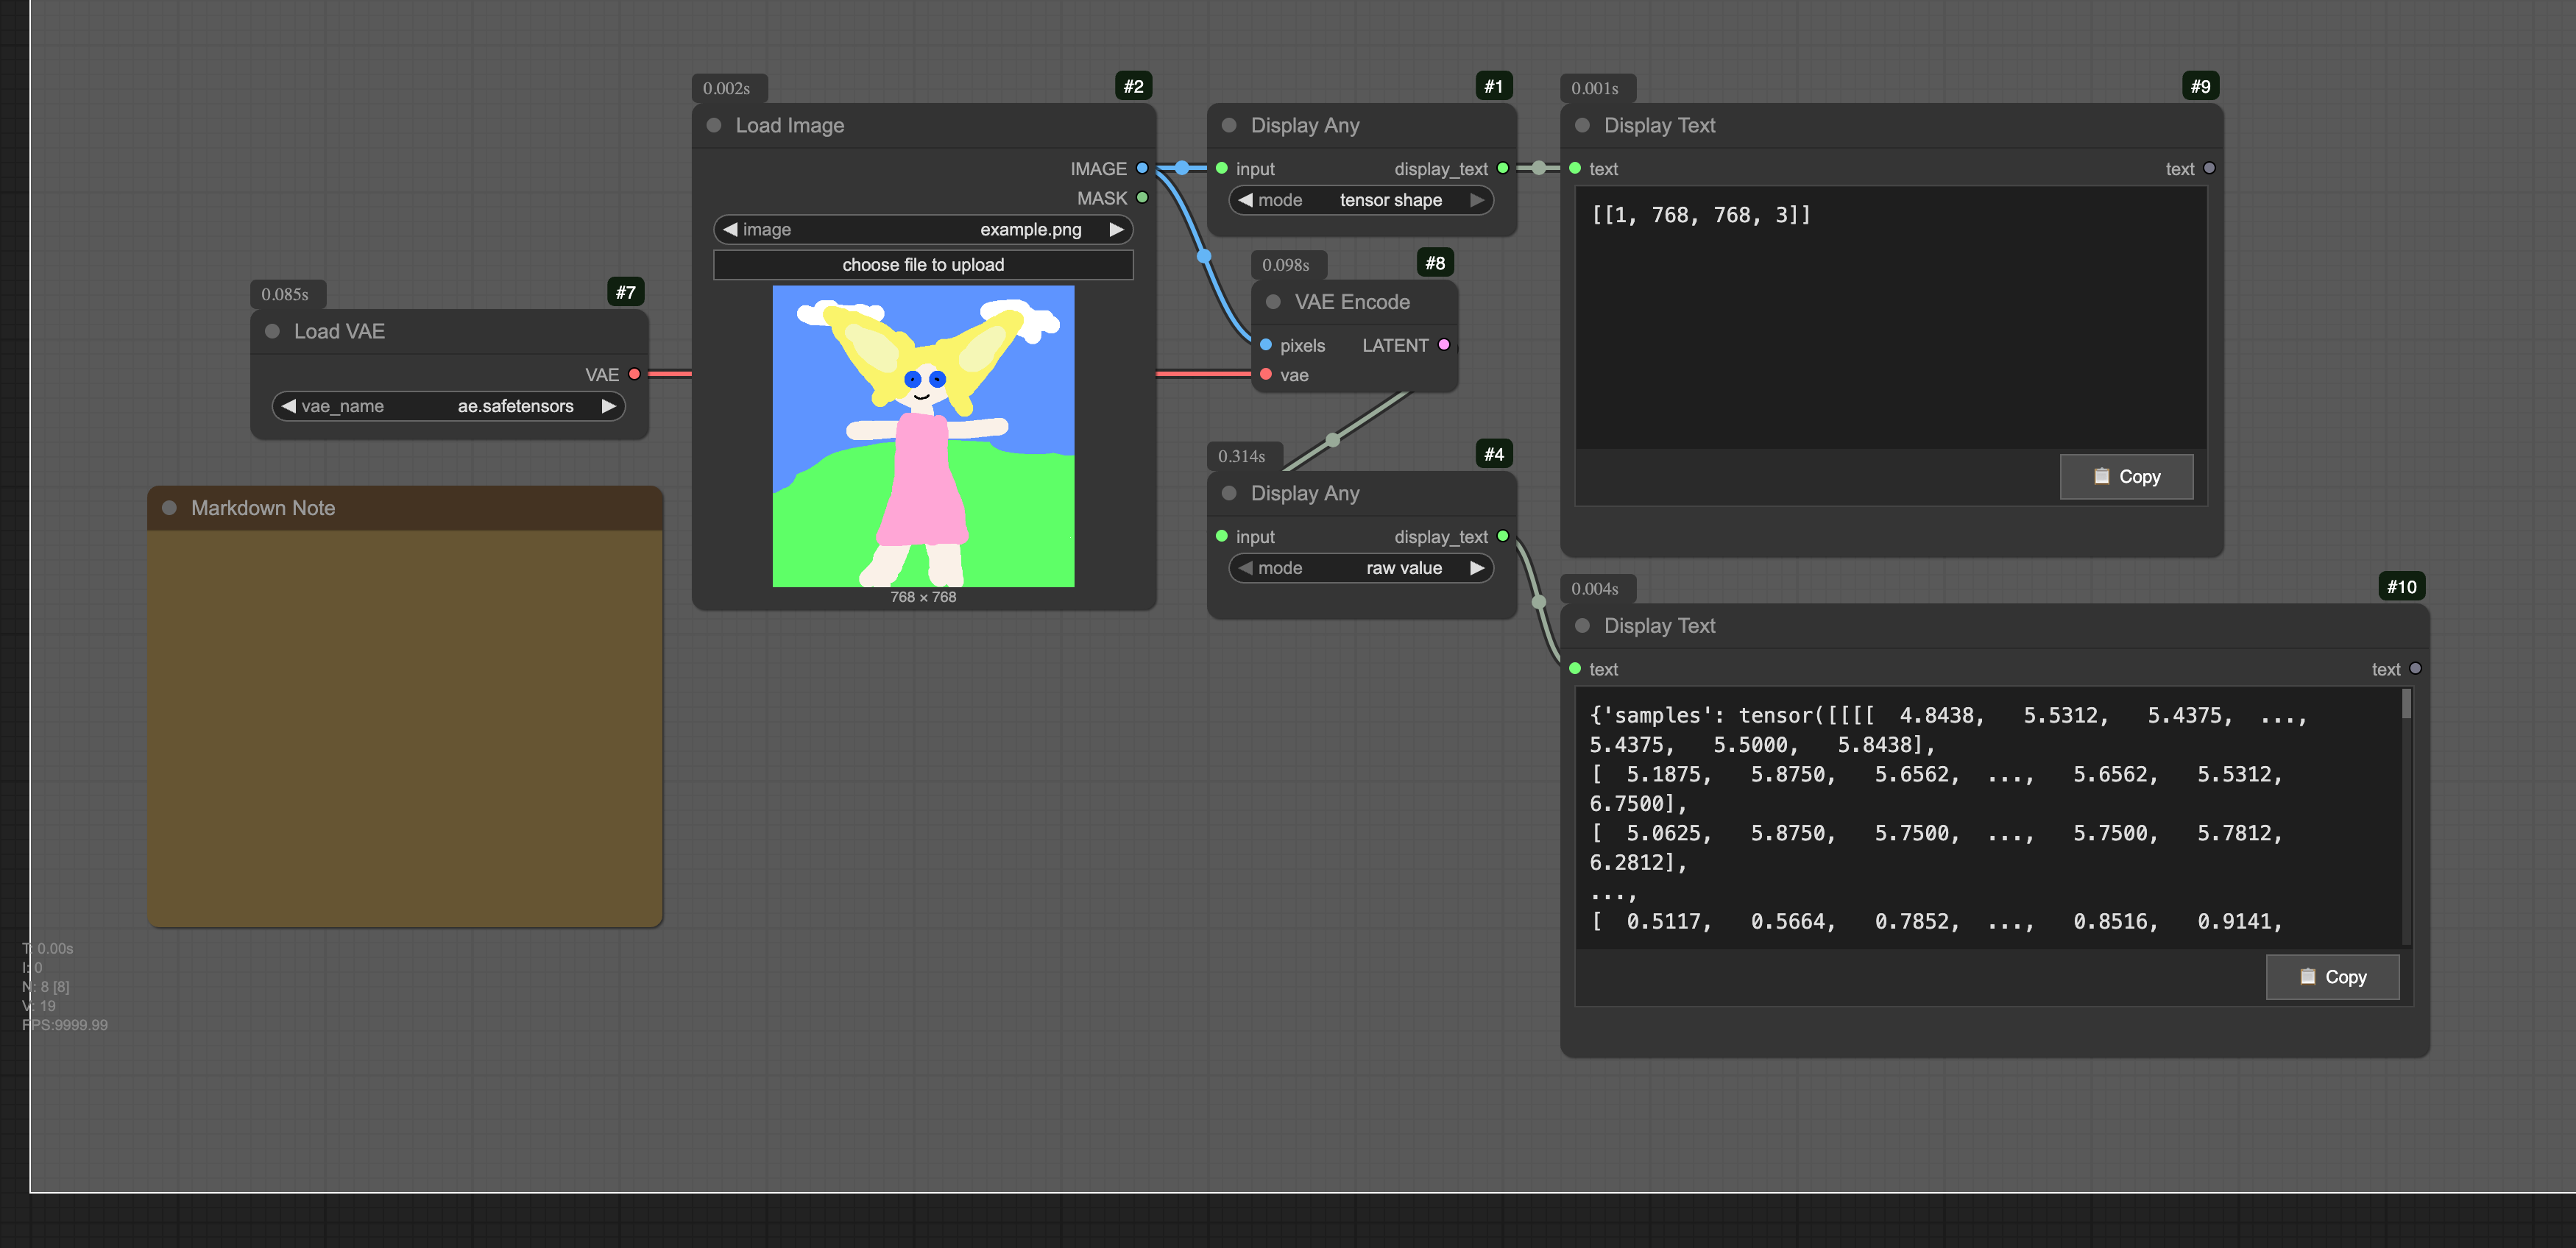Click the VAE Encode node title

[1352, 302]
